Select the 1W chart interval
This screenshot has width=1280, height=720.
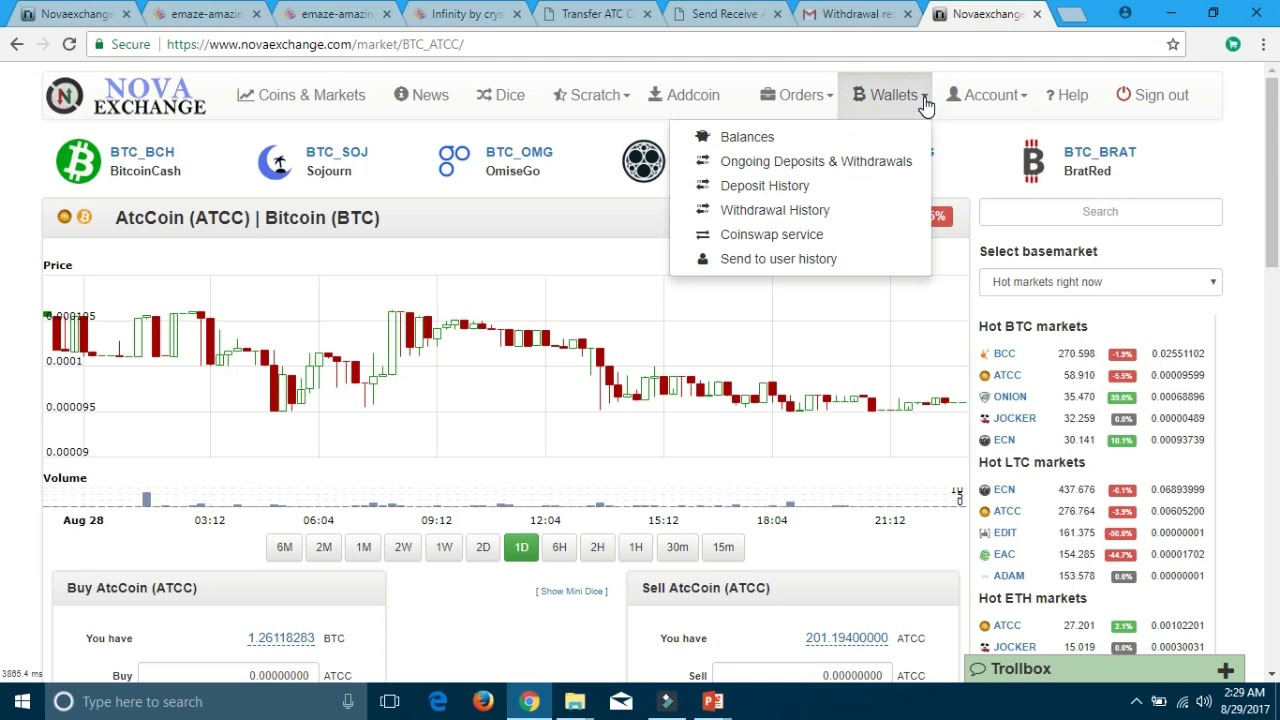444,547
